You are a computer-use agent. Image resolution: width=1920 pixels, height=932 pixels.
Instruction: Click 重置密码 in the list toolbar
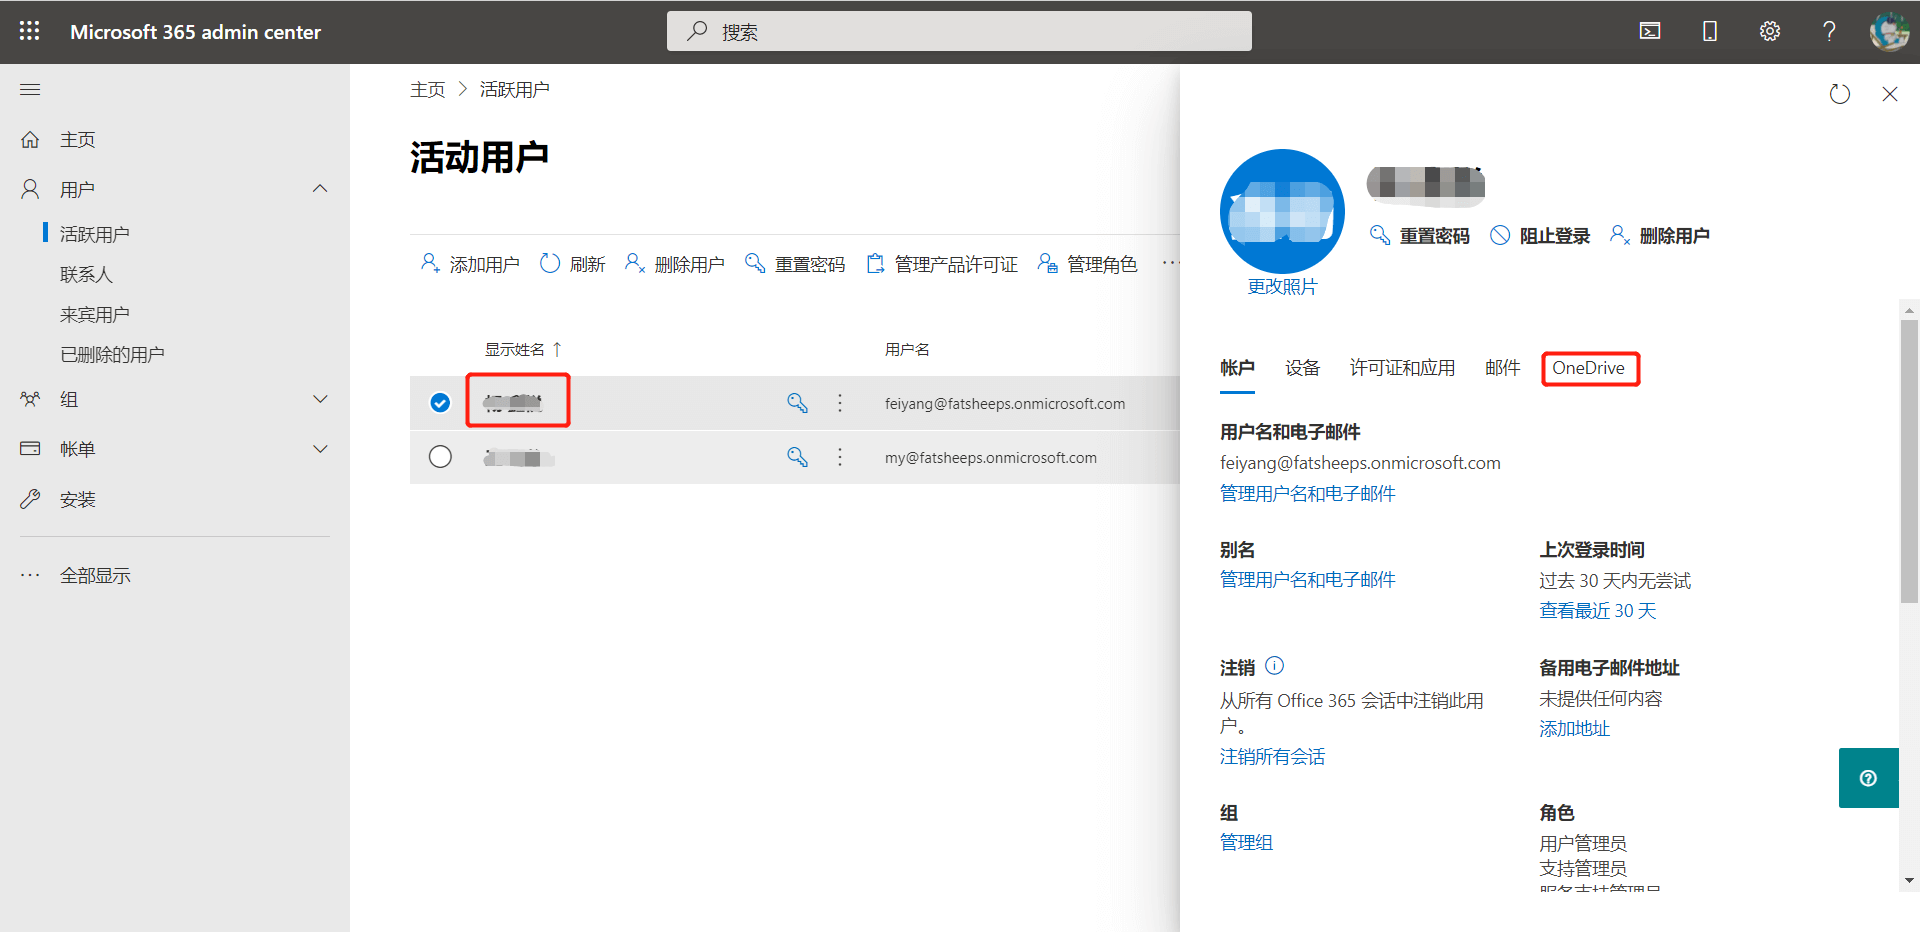click(x=795, y=264)
